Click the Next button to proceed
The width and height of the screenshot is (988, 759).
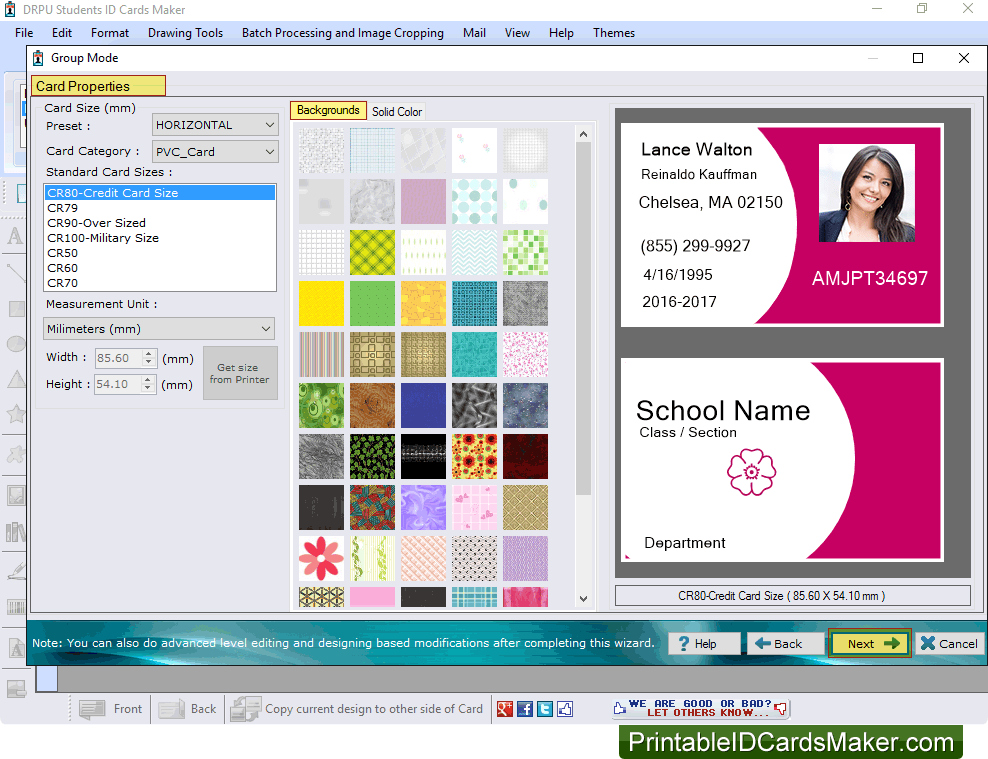pyautogui.click(x=868, y=643)
